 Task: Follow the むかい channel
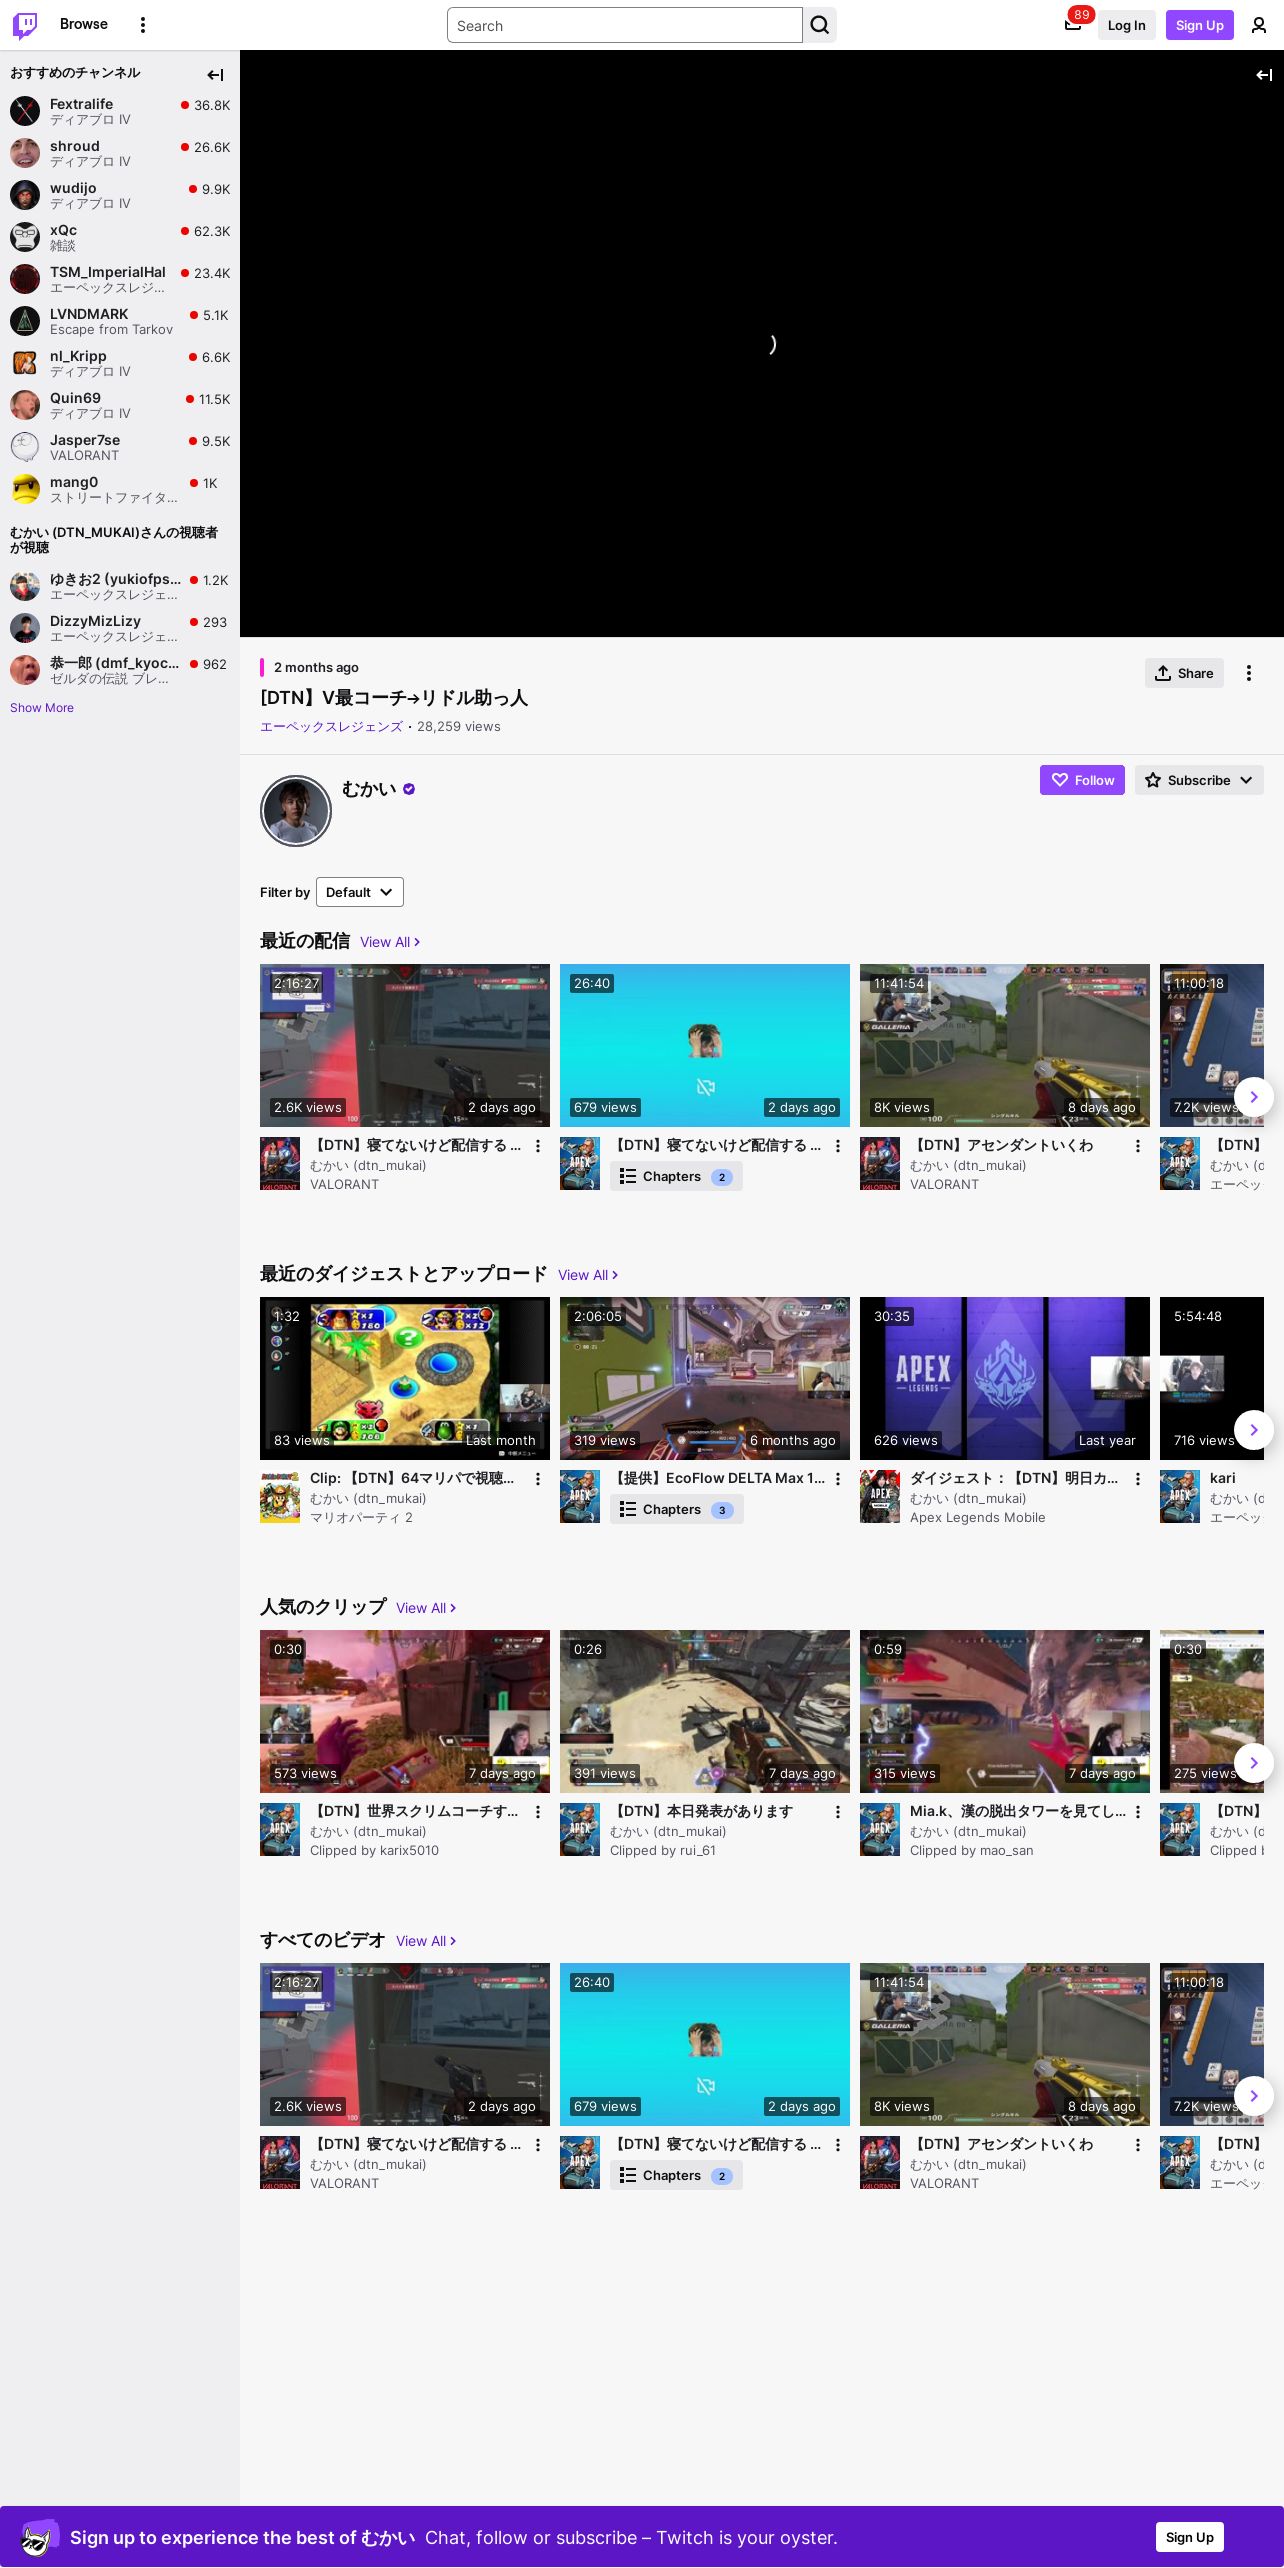(1082, 780)
